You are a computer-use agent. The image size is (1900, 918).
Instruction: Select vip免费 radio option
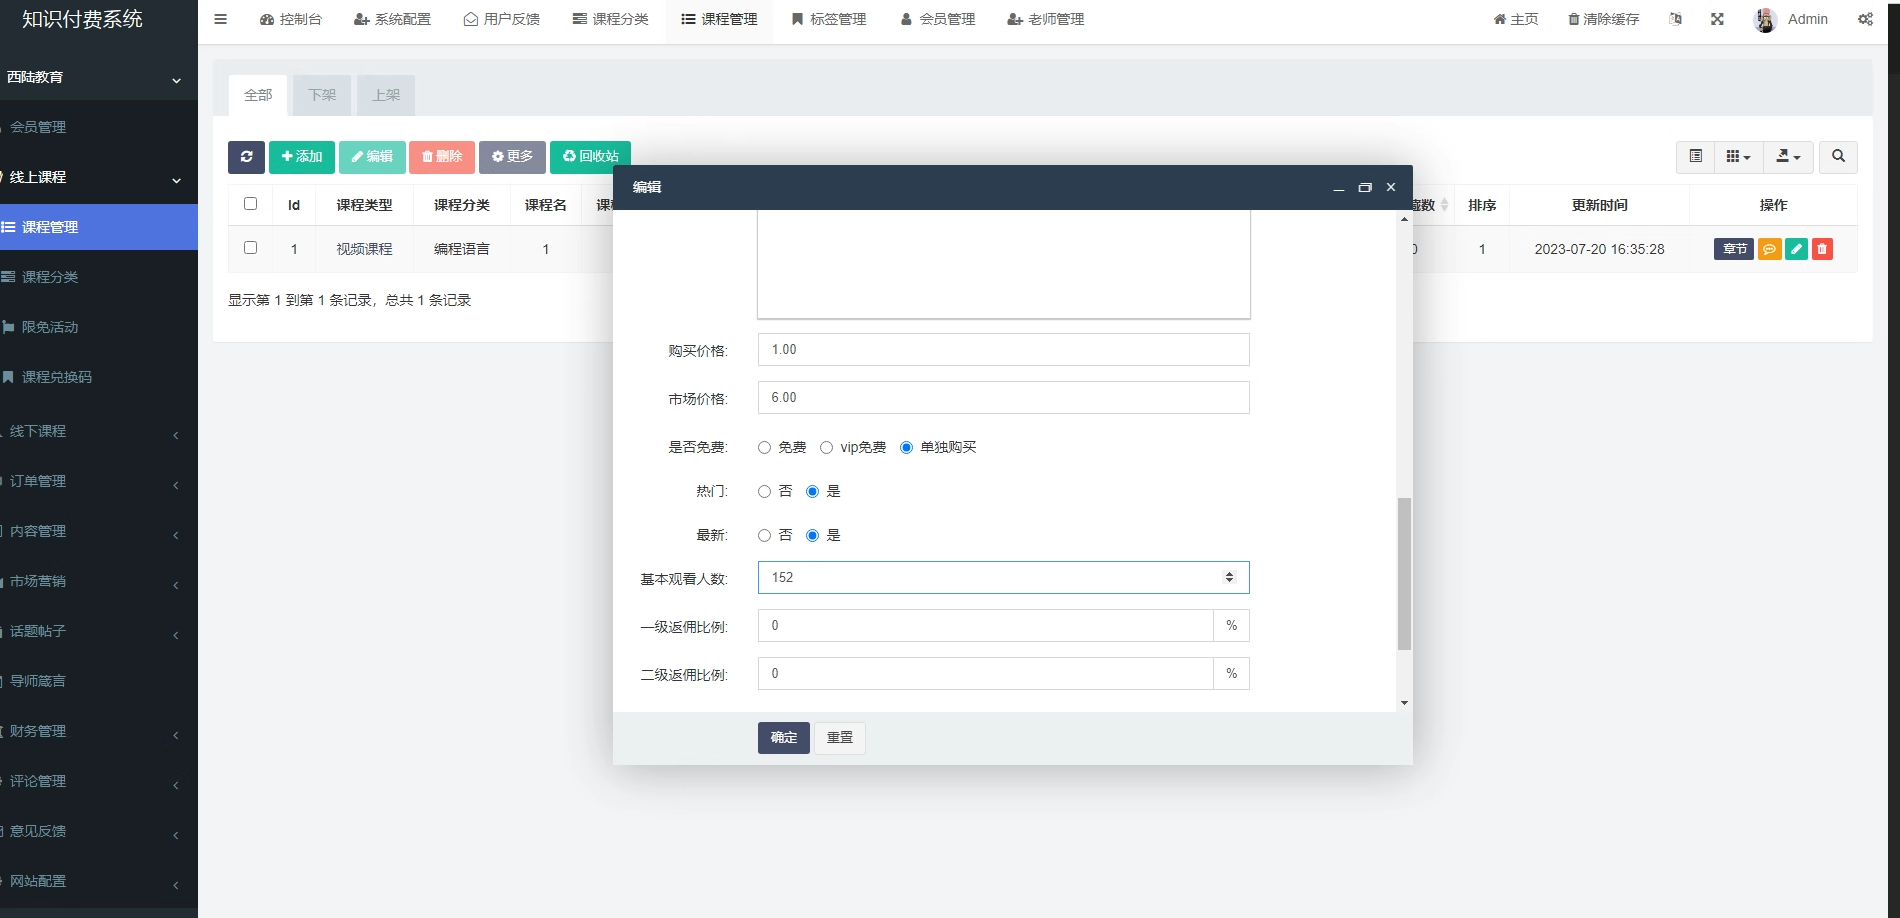[x=827, y=448]
